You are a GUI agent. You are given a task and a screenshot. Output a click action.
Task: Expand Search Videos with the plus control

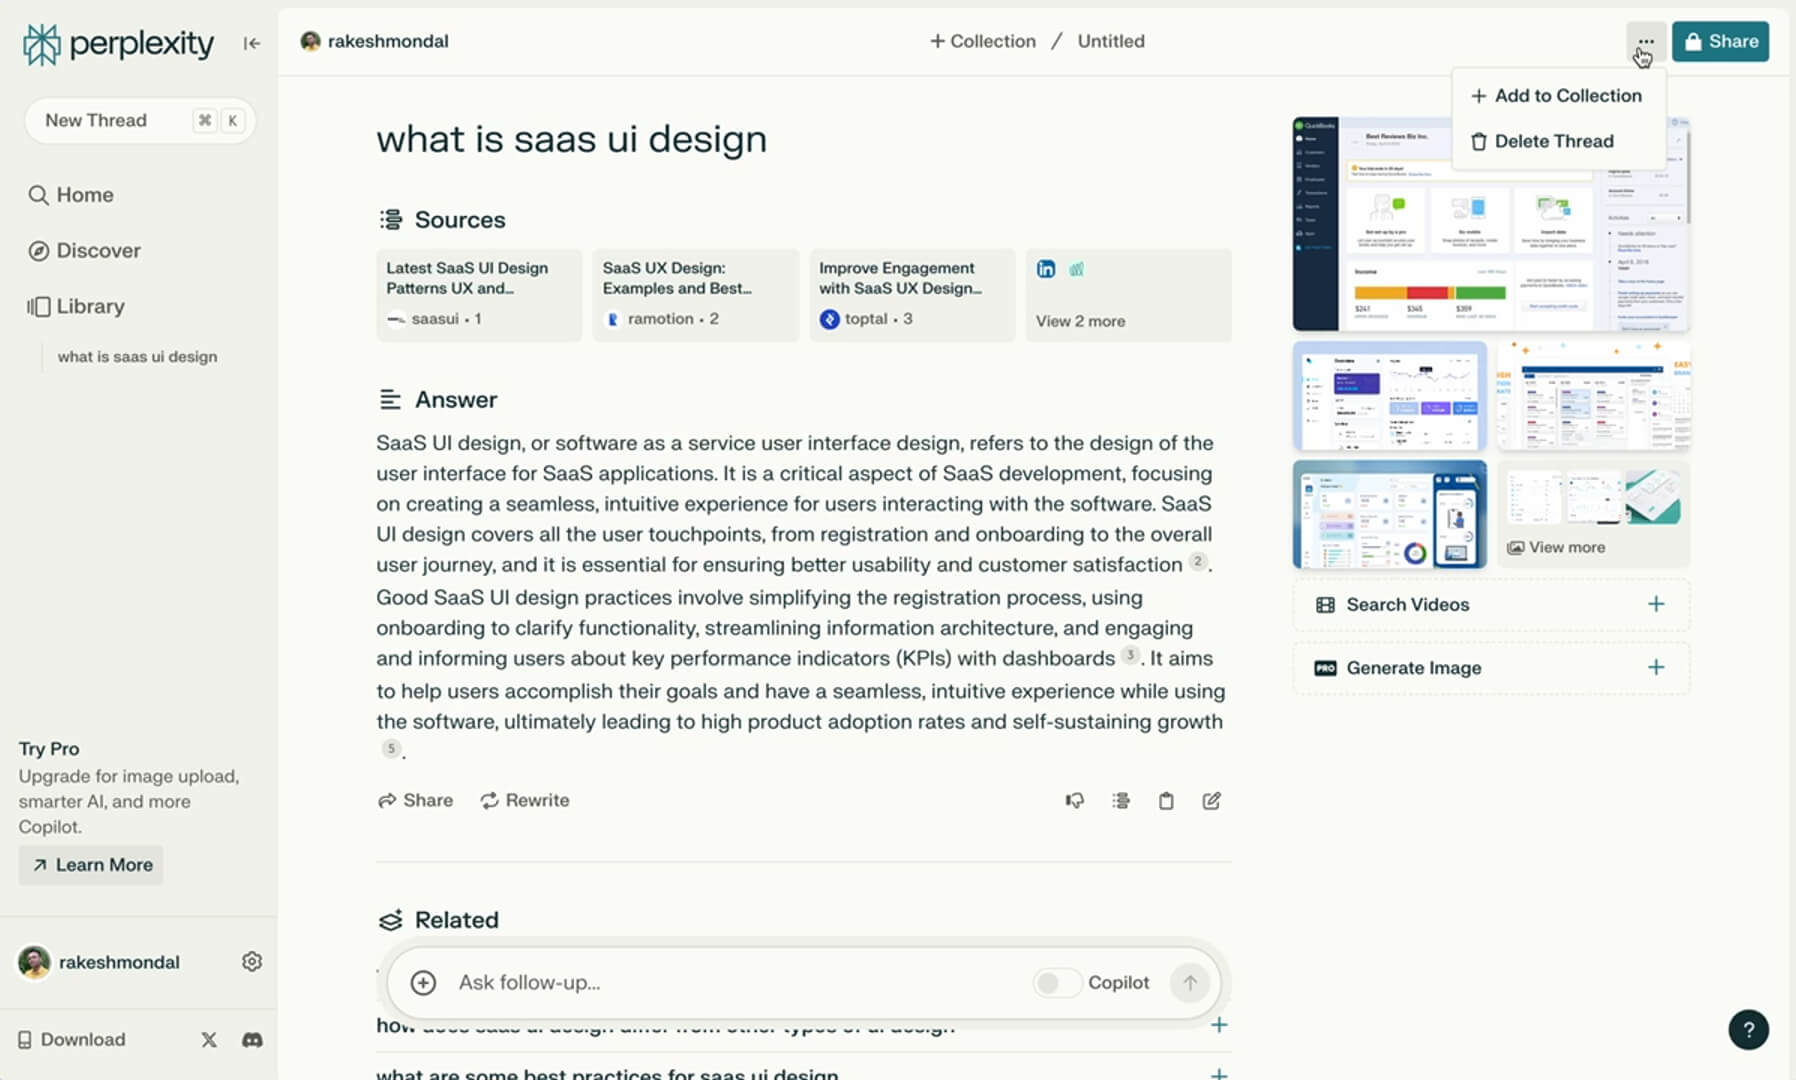pyautogui.click(x=1656, y=604)
